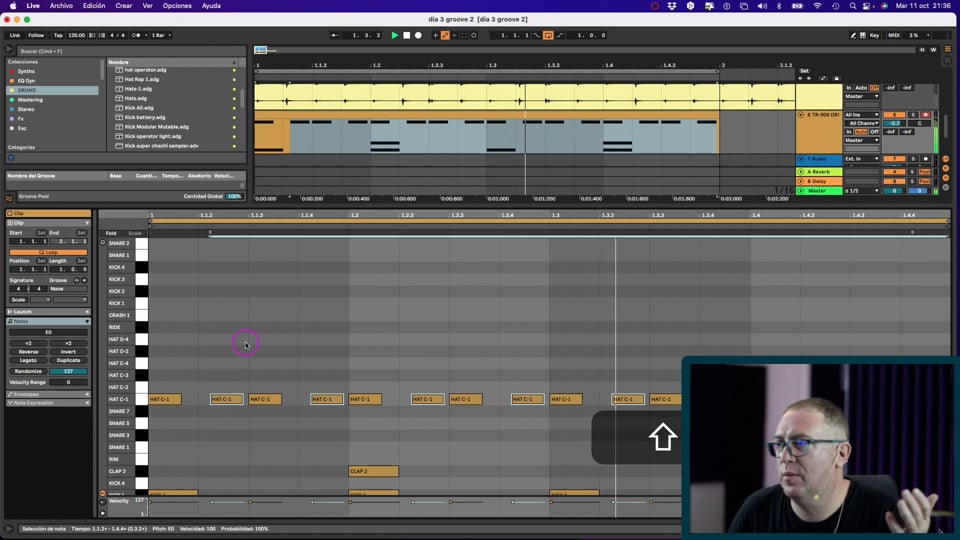The height and width of the screenshot is (540, 960).
Task: Click the Reverse notes button
Action: (28, 352)
